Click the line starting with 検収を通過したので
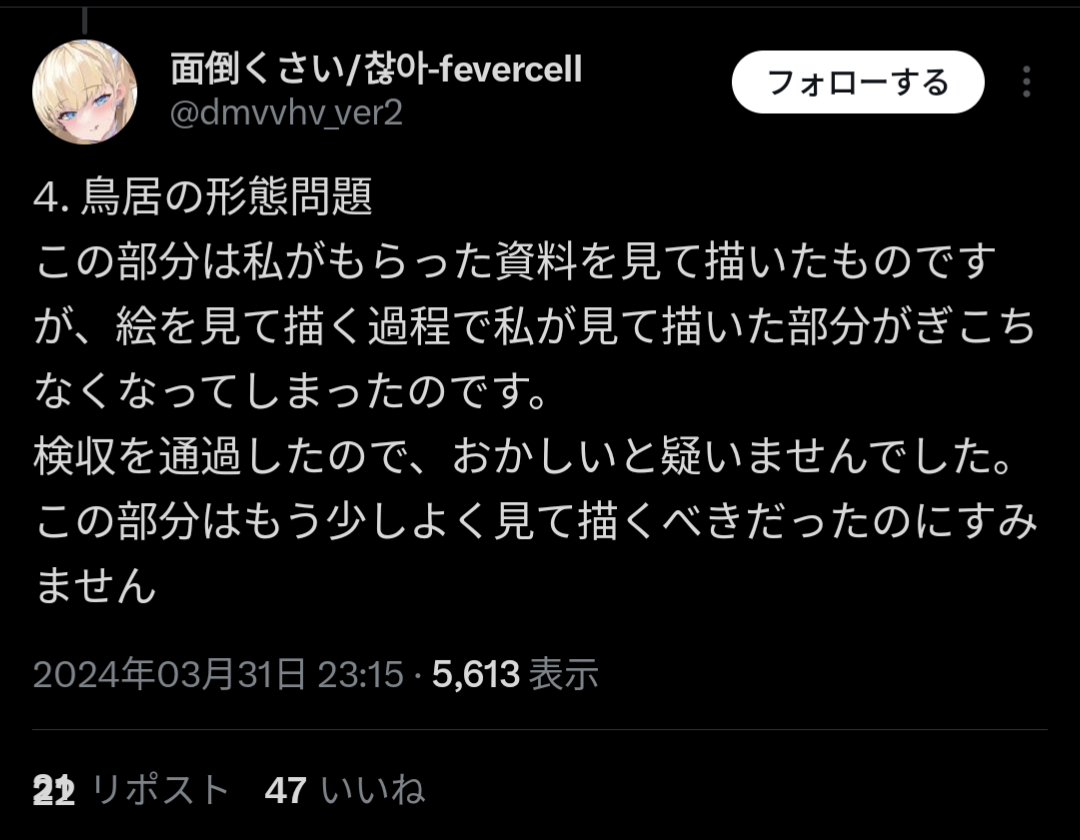 (523, 456)
